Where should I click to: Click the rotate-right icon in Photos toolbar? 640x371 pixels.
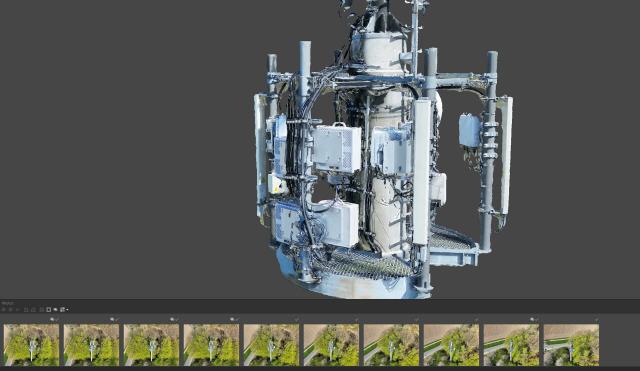click(x=26, y=309)
